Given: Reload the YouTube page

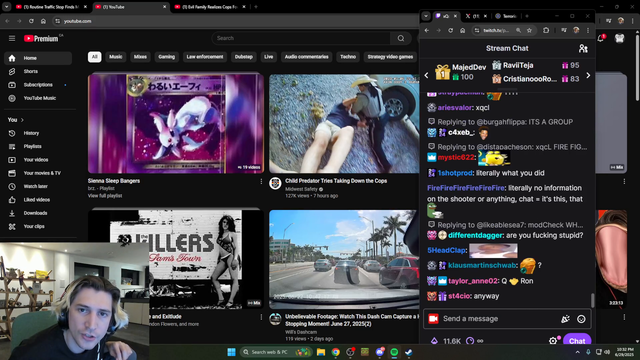Looking at the screenshot, I should (31, 21).
